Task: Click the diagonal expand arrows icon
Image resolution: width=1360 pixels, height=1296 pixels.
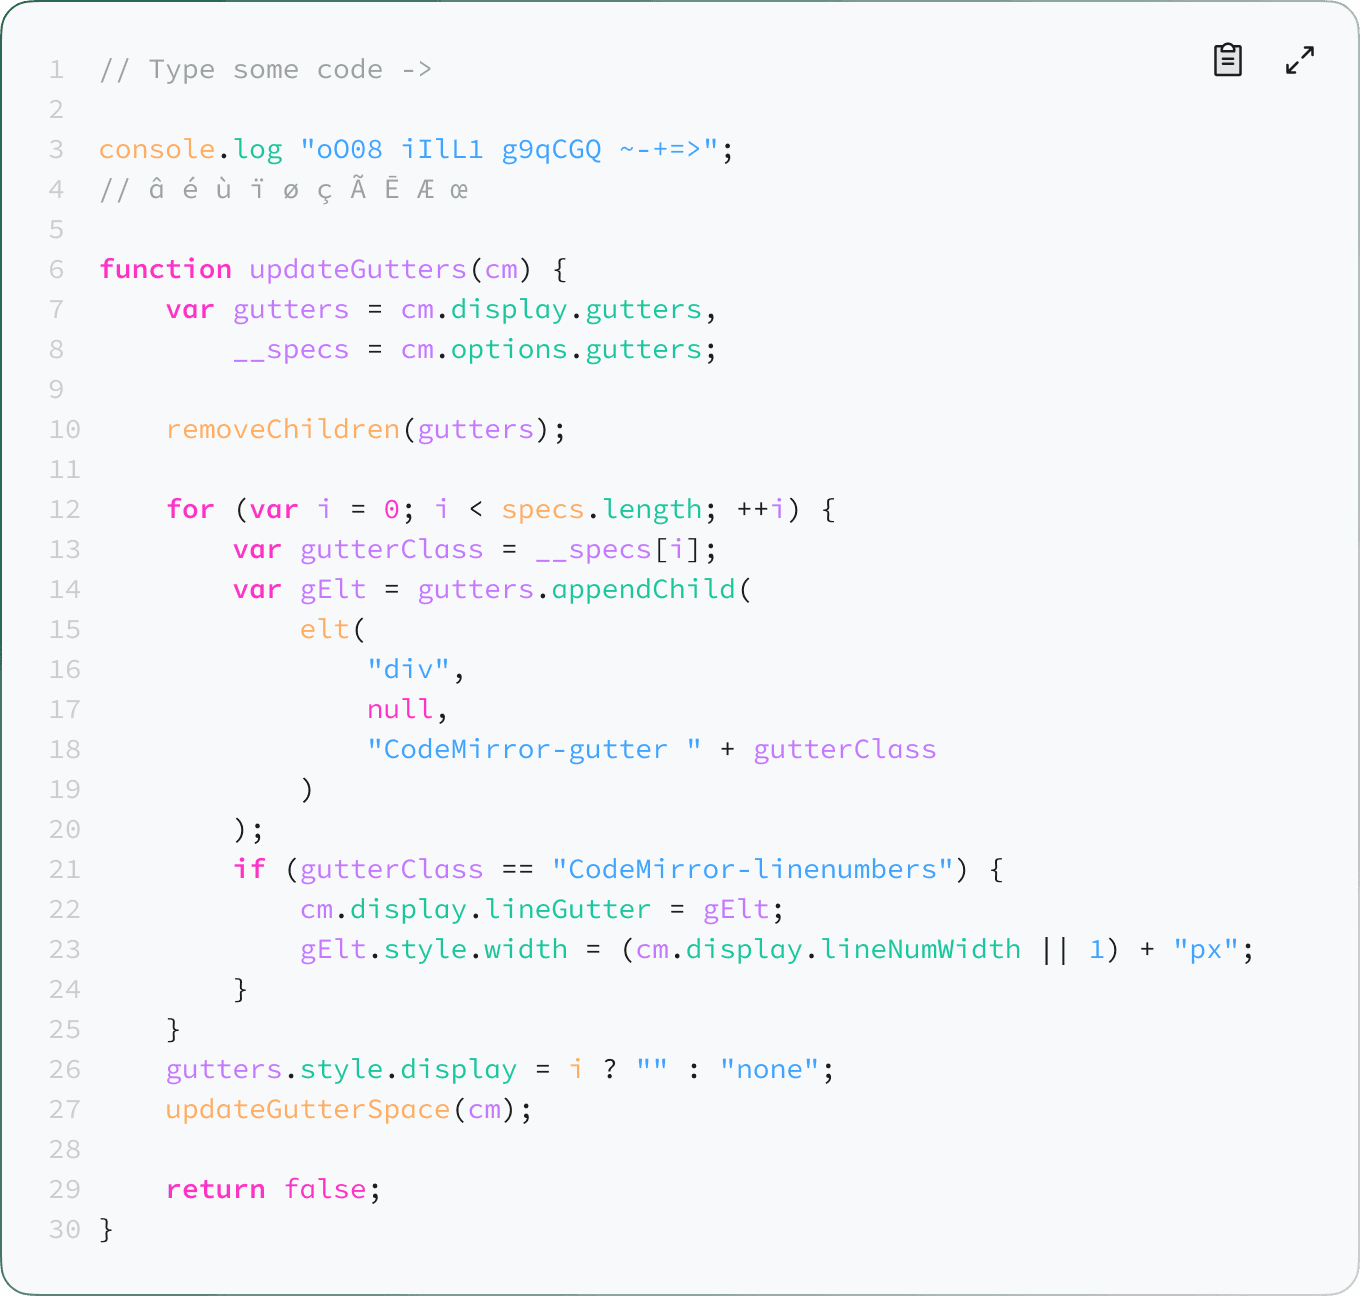Action: [1299, 60]
